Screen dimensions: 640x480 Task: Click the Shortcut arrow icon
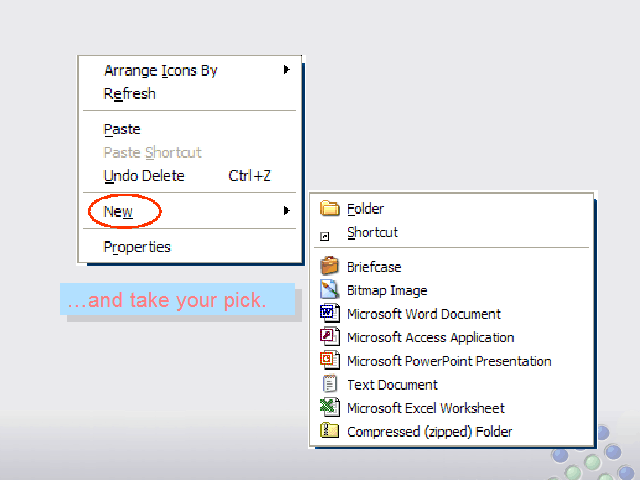tap(325, 237)
